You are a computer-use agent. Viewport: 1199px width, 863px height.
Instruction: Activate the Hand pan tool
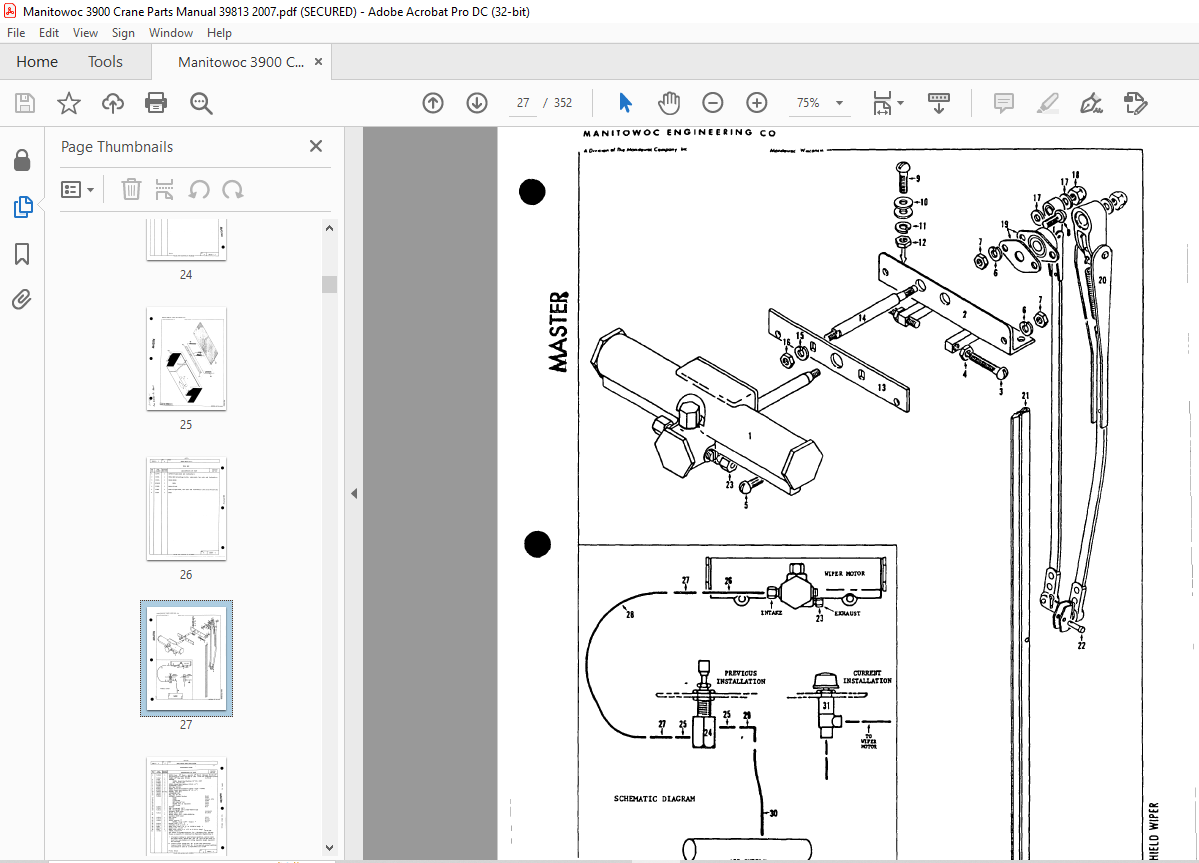pyautogui.click(x=668, y=102)
